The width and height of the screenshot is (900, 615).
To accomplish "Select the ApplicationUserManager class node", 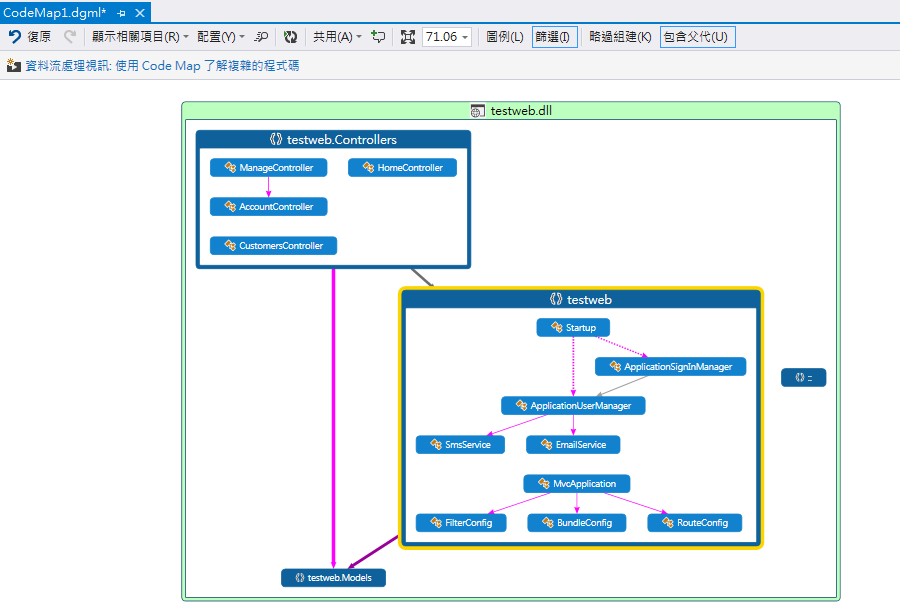I will 573,406.
